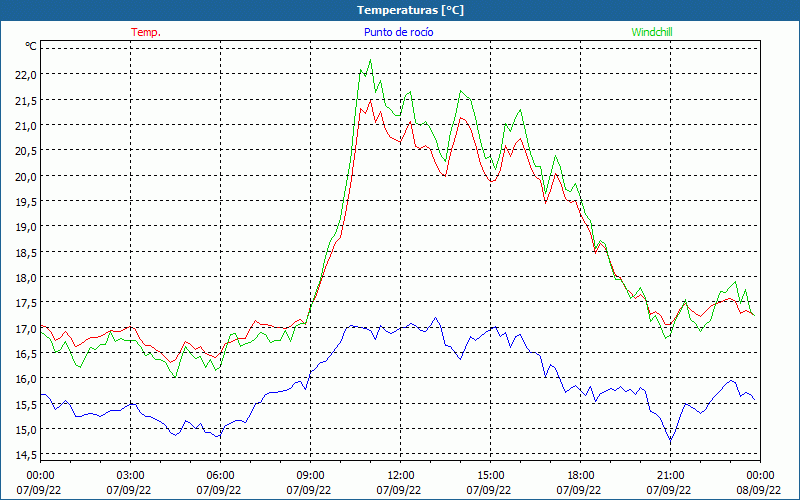
Task: Click the 21:00 time axis label
Action: point(670,476)
